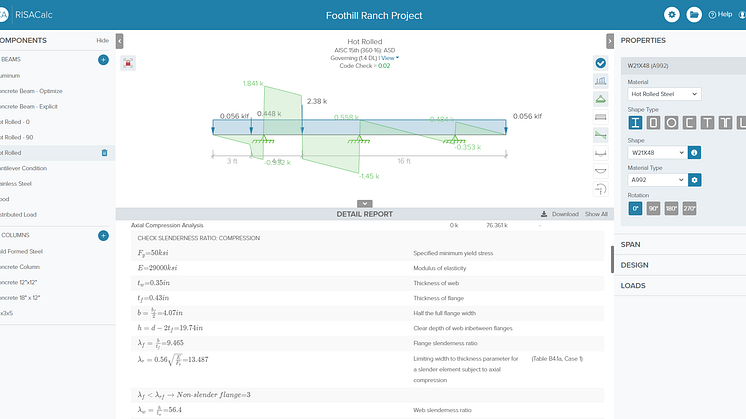This screenshot has height=419, width=746.
Task: Open the governing load View dropdown
Action: tap(390, 58)
